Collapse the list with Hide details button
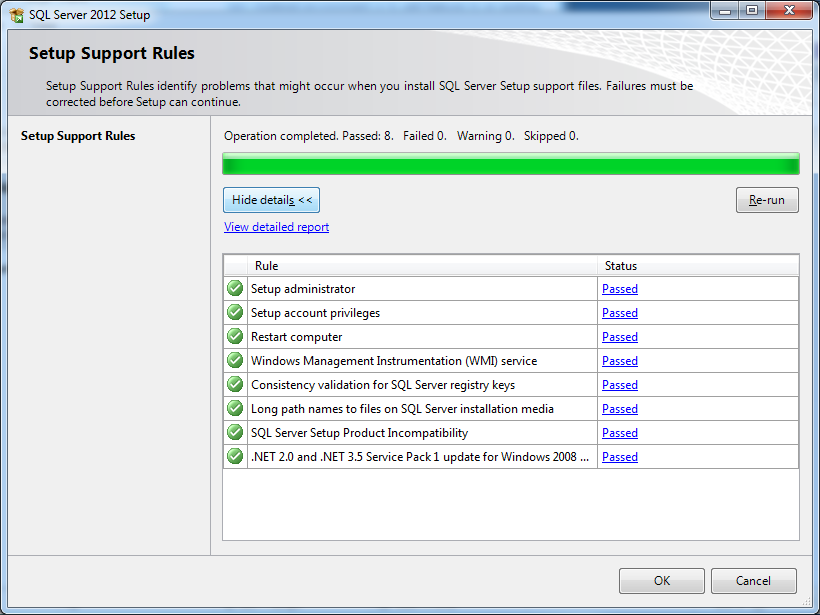The width and height of the screenshot is (820, 615). coord(271,200)
